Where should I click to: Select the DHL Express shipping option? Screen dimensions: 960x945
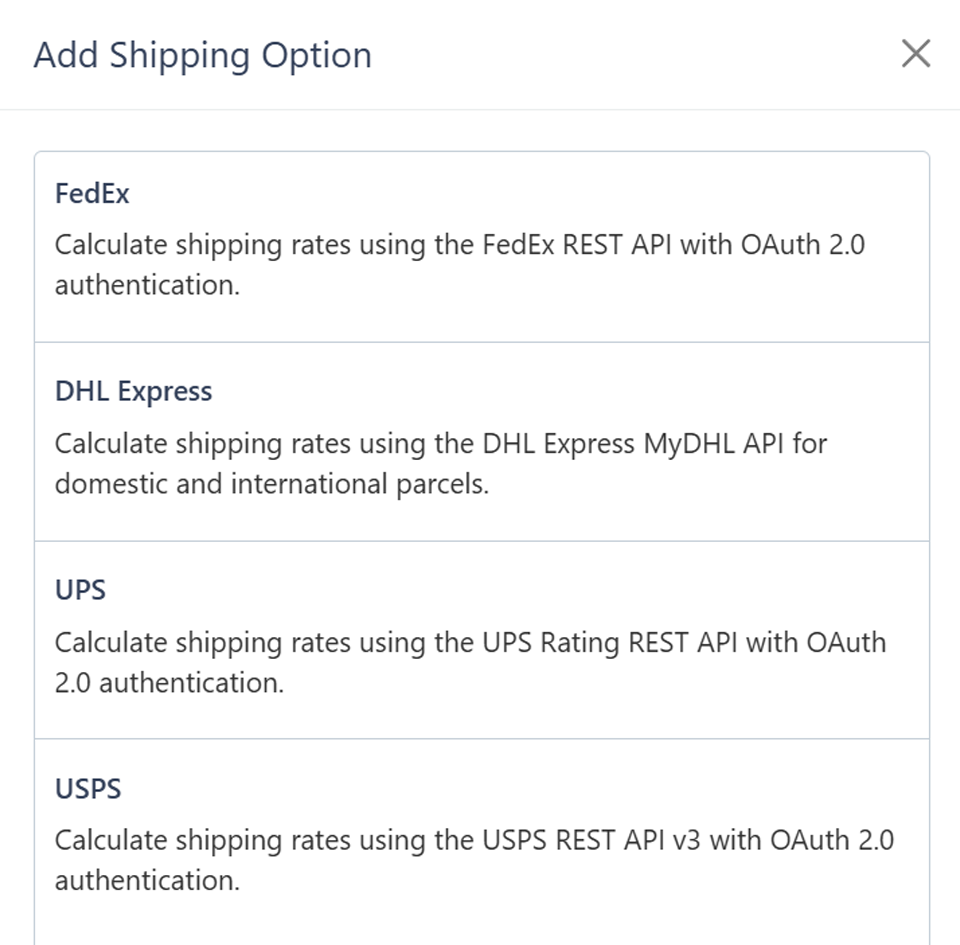tap(480, 443)
